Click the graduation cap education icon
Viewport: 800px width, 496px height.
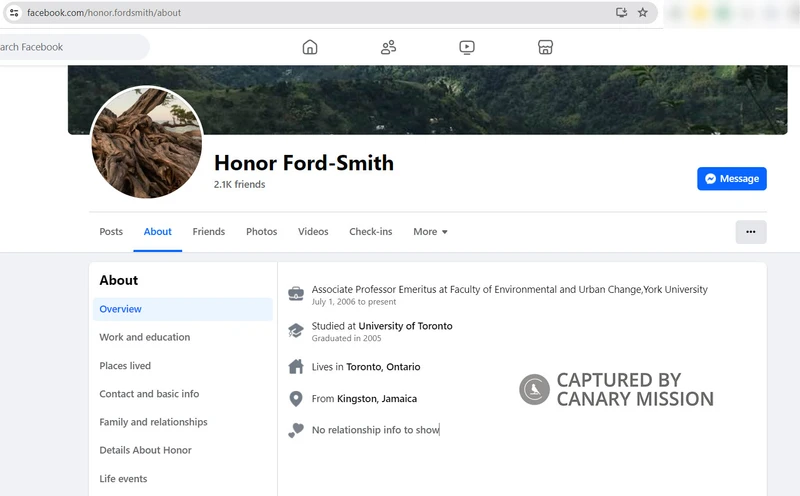click(x=296, y=330)
